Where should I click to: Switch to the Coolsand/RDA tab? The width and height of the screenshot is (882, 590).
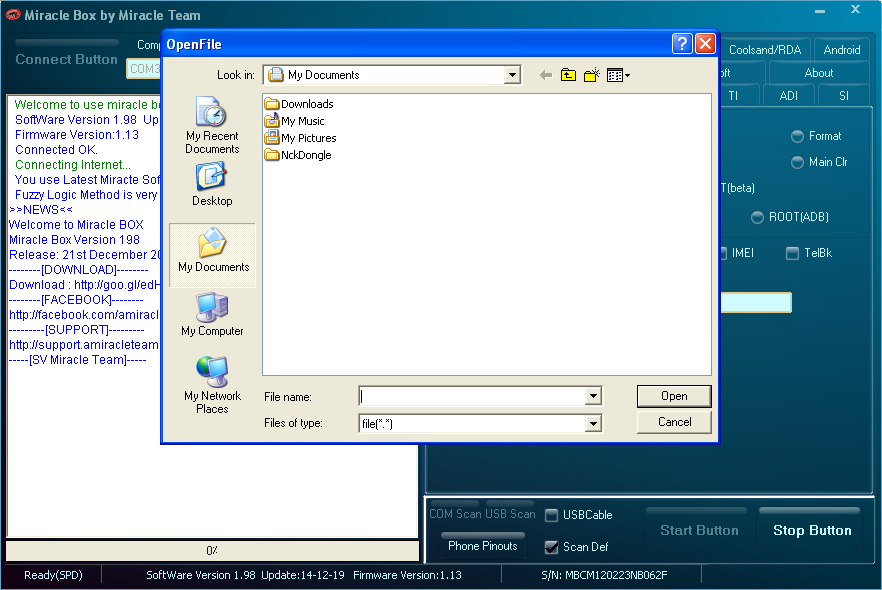tap(764, 49)
